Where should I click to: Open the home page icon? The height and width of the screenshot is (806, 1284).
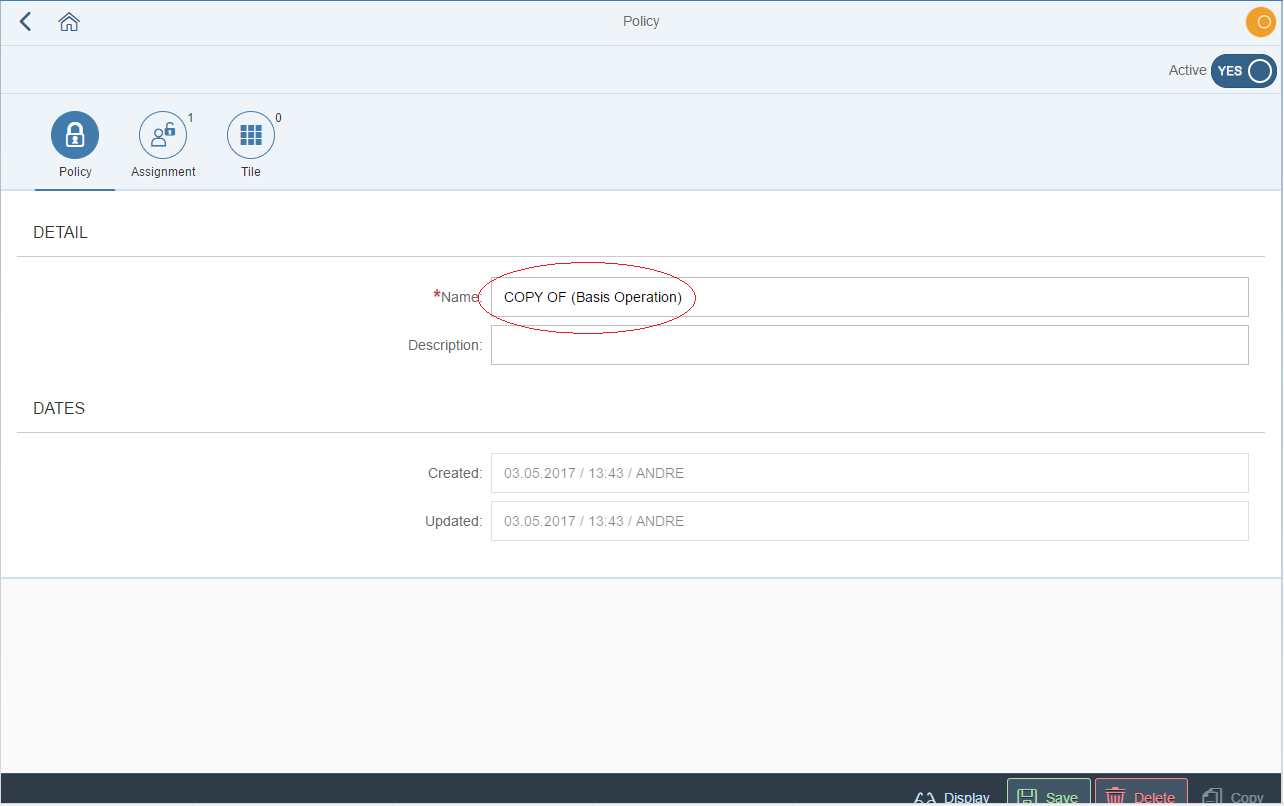(69, 21)
